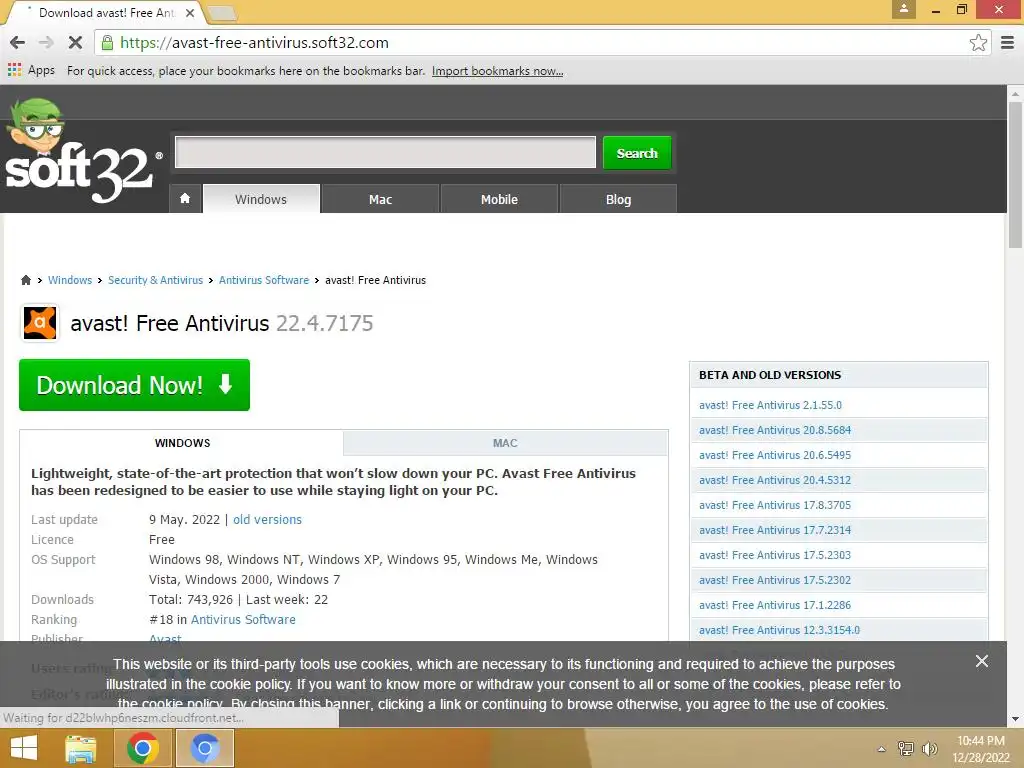Screen dimensions: 1024x768
Task: Open avast! Free Antivirus 12.3.3154.0
Action: (779, 630)
